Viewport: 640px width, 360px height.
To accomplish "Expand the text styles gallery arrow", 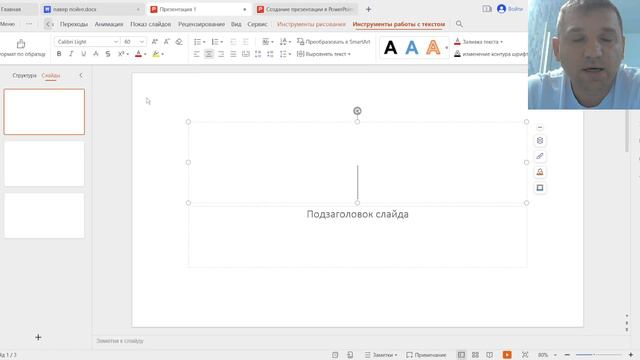I will click(447, 48).
